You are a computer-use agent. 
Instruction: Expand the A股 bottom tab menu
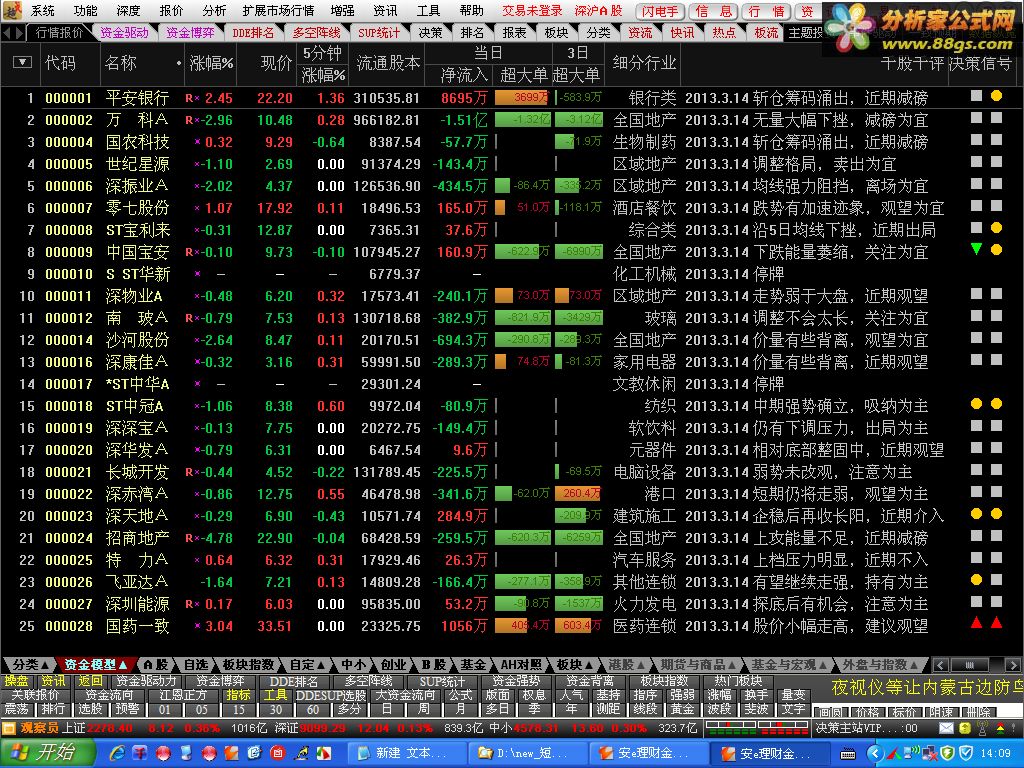[155, 664]
